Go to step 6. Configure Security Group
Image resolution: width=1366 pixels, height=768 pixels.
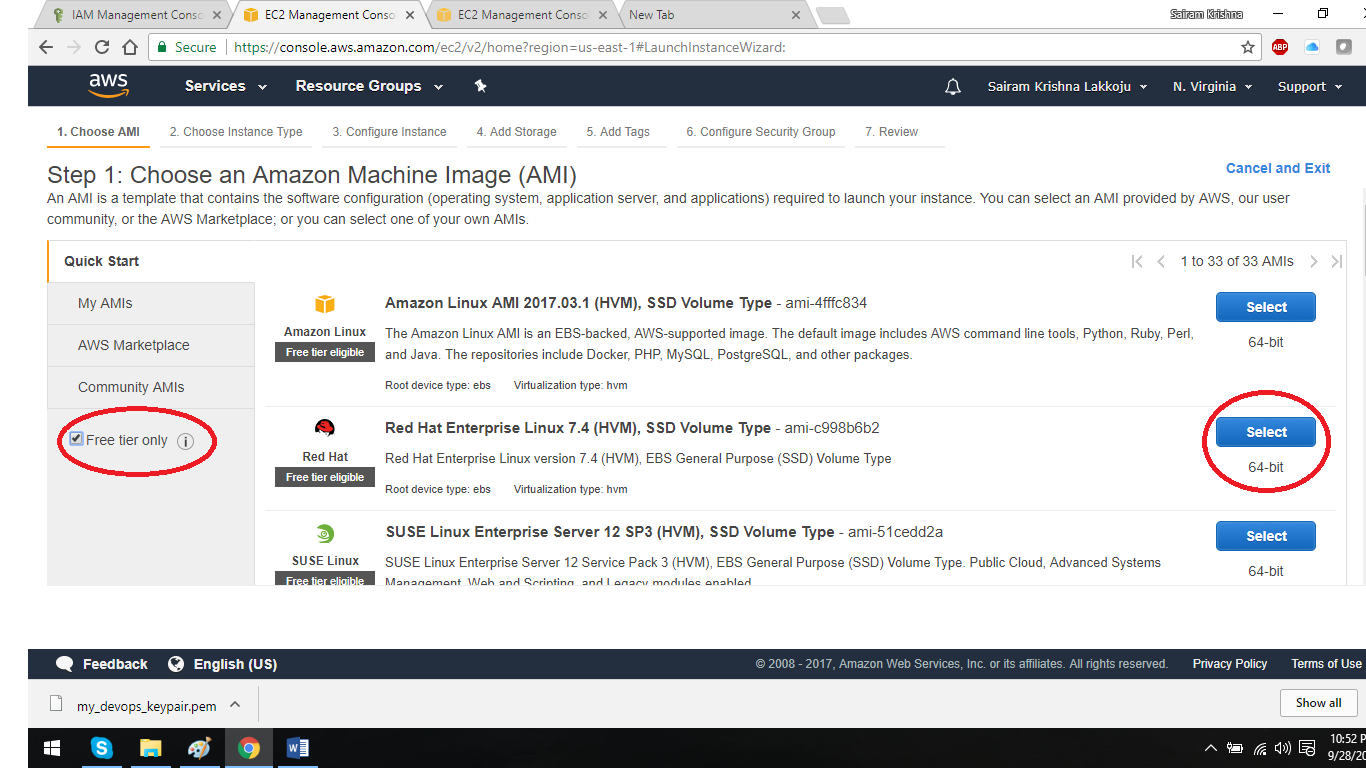tap(760, 132)
